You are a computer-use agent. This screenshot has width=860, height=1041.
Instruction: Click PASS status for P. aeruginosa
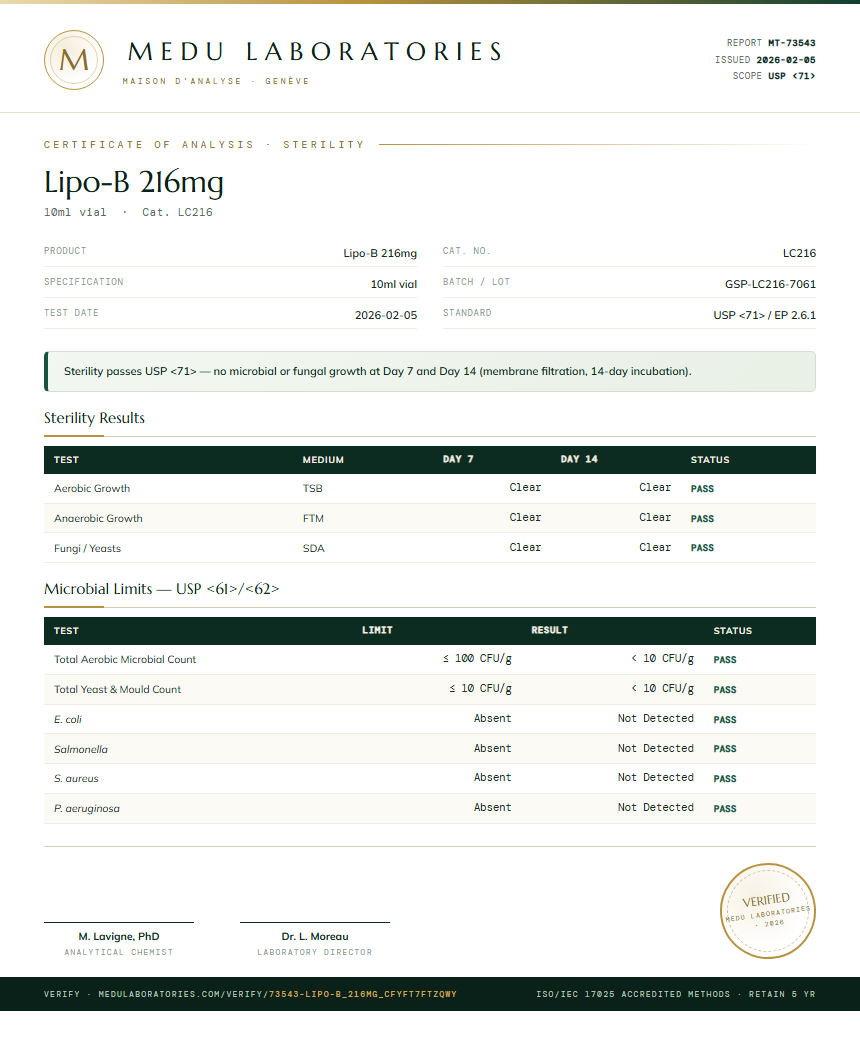pos(725,809)
